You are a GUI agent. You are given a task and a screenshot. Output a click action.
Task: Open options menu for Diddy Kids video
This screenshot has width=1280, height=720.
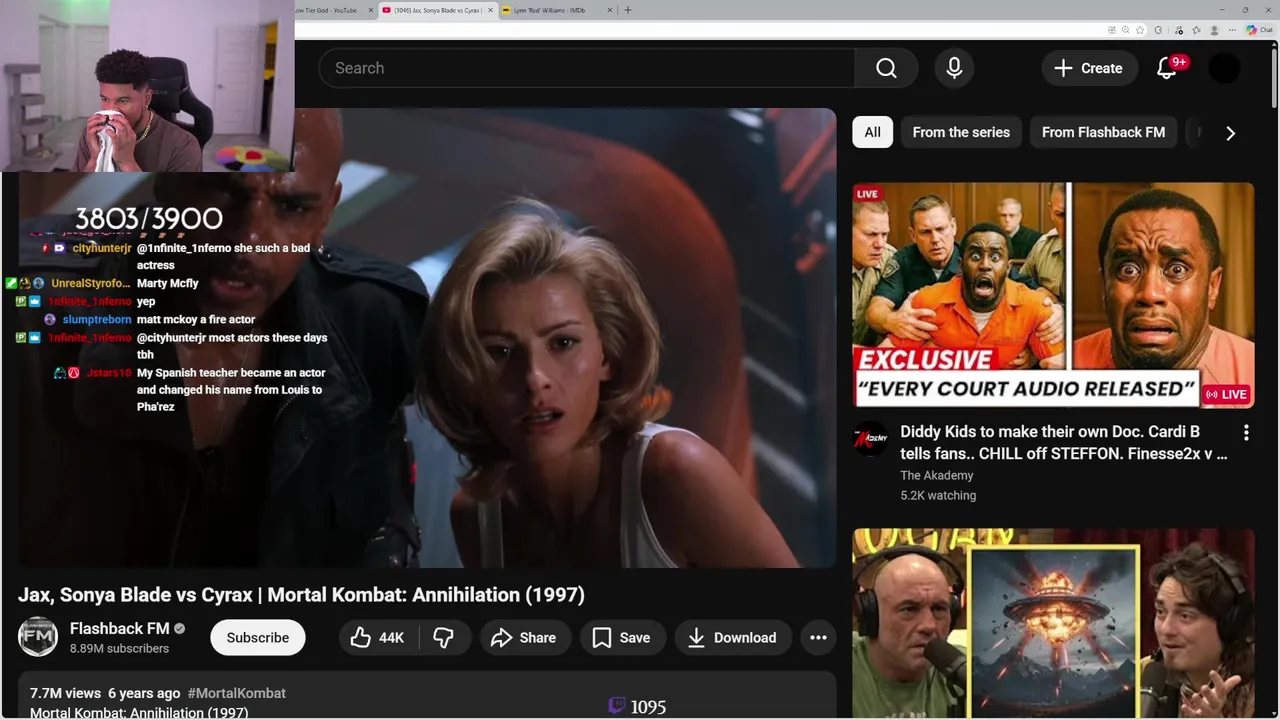pos(1246,433)
